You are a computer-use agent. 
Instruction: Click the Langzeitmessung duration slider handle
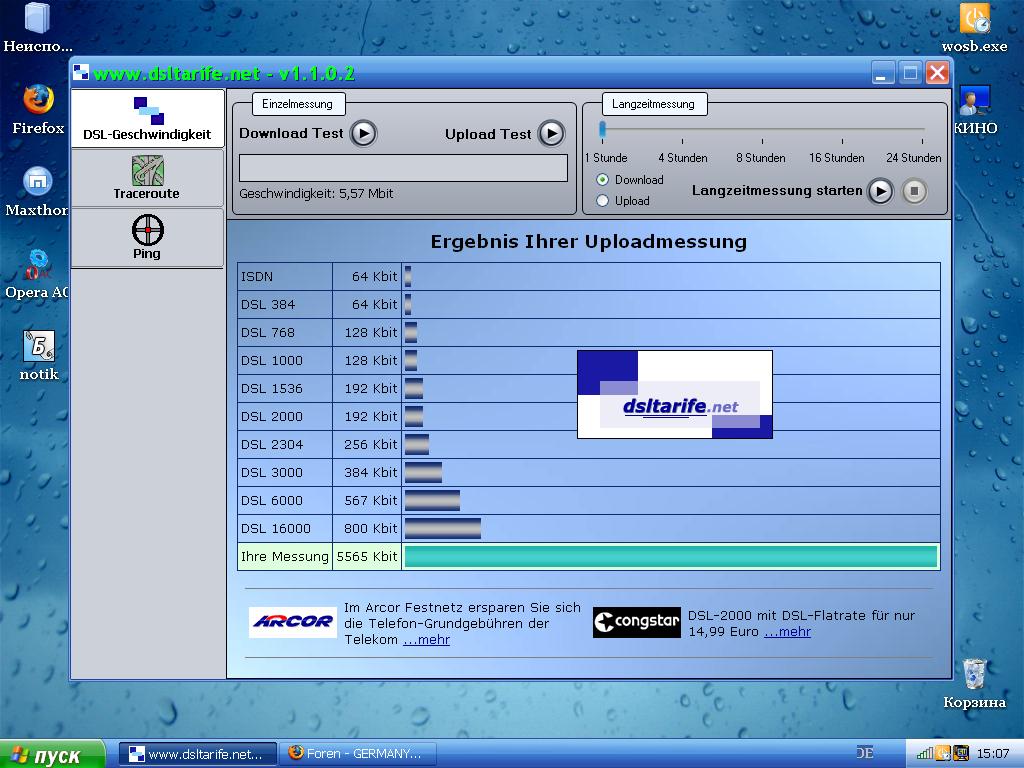coord(602,128)
